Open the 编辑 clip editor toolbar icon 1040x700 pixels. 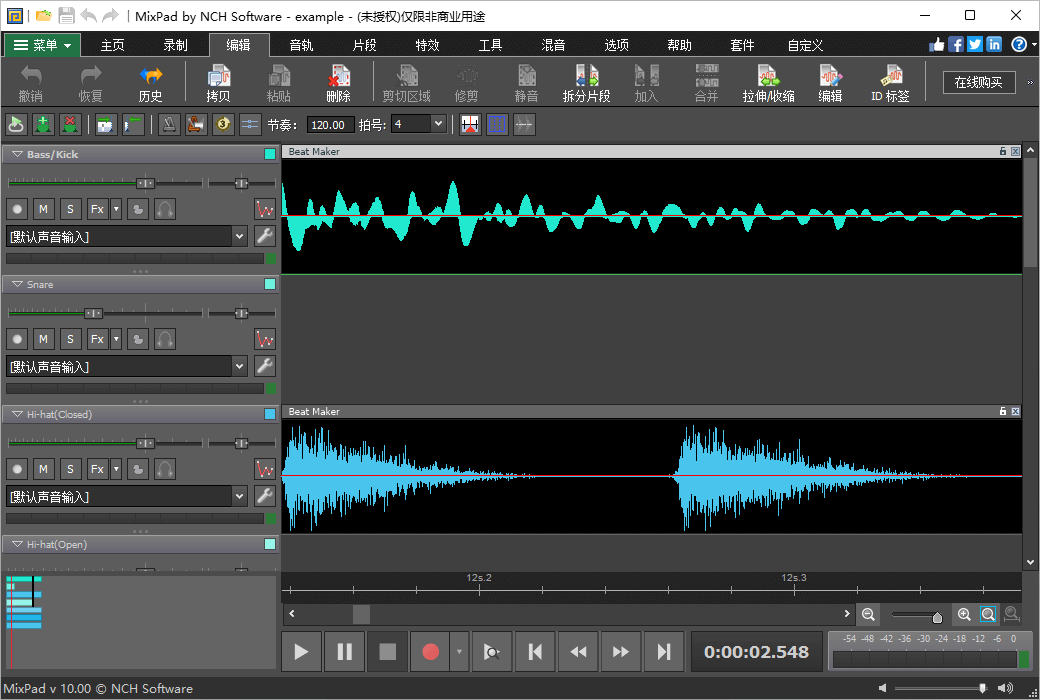coord(830,83)
